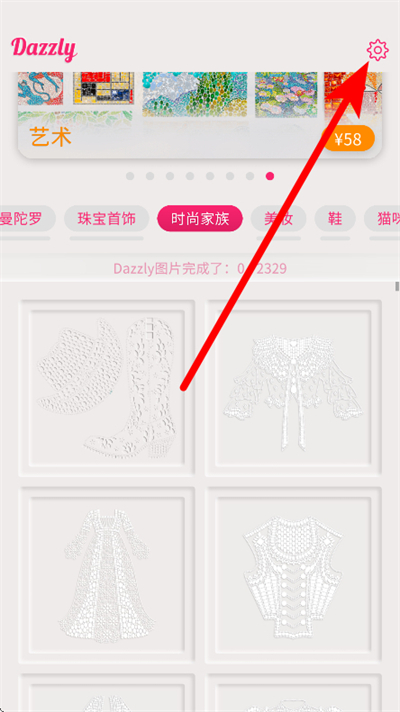Open settings via the gear icon

point(377,50)
